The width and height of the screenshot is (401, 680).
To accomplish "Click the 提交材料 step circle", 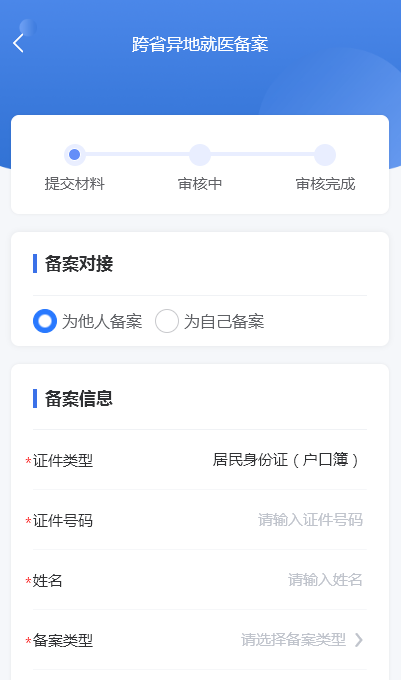I will [x=75, y=155].
